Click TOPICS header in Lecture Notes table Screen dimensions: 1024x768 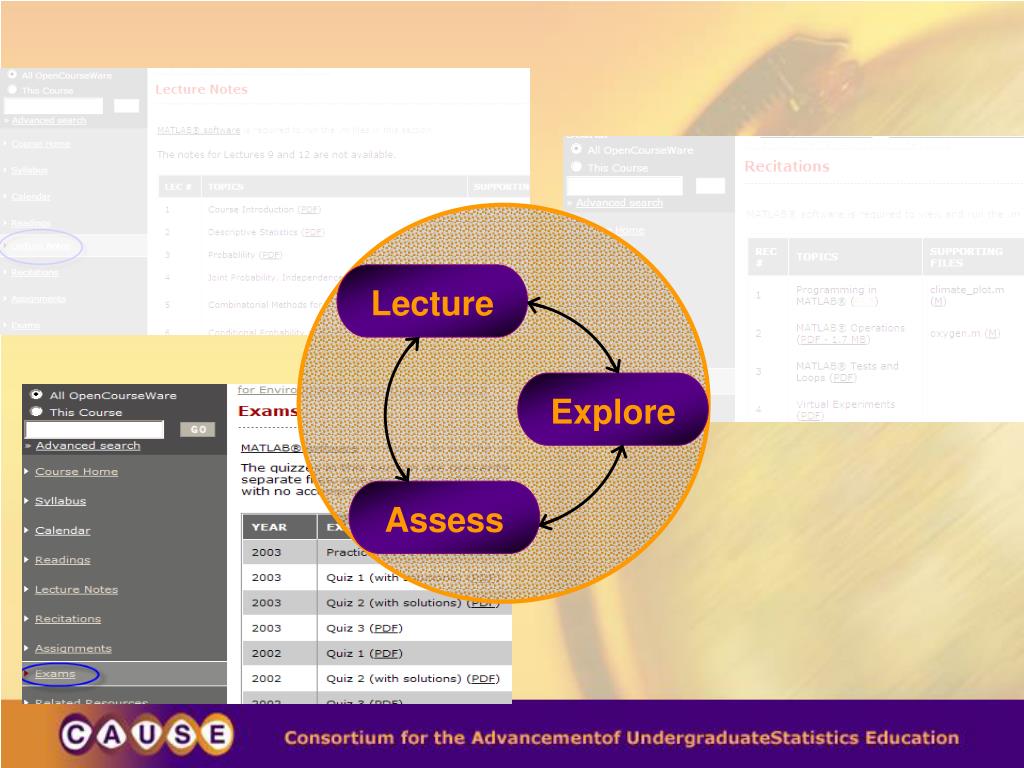225,187
